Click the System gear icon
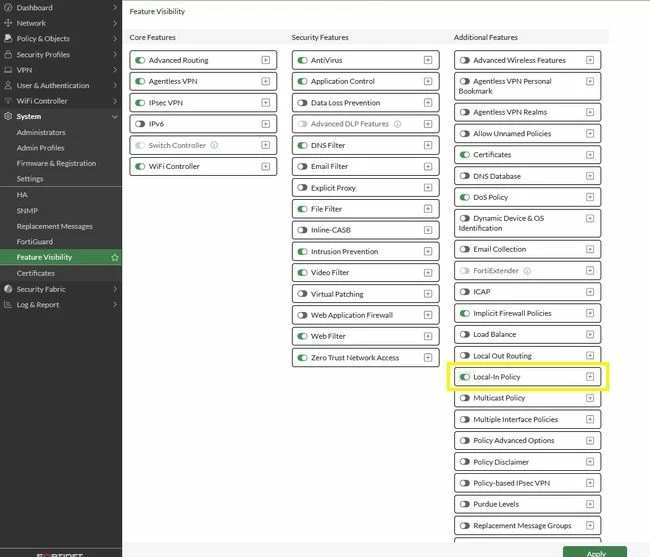The width and height of the screenshot is (650, 557). click(x=8, y=116)
